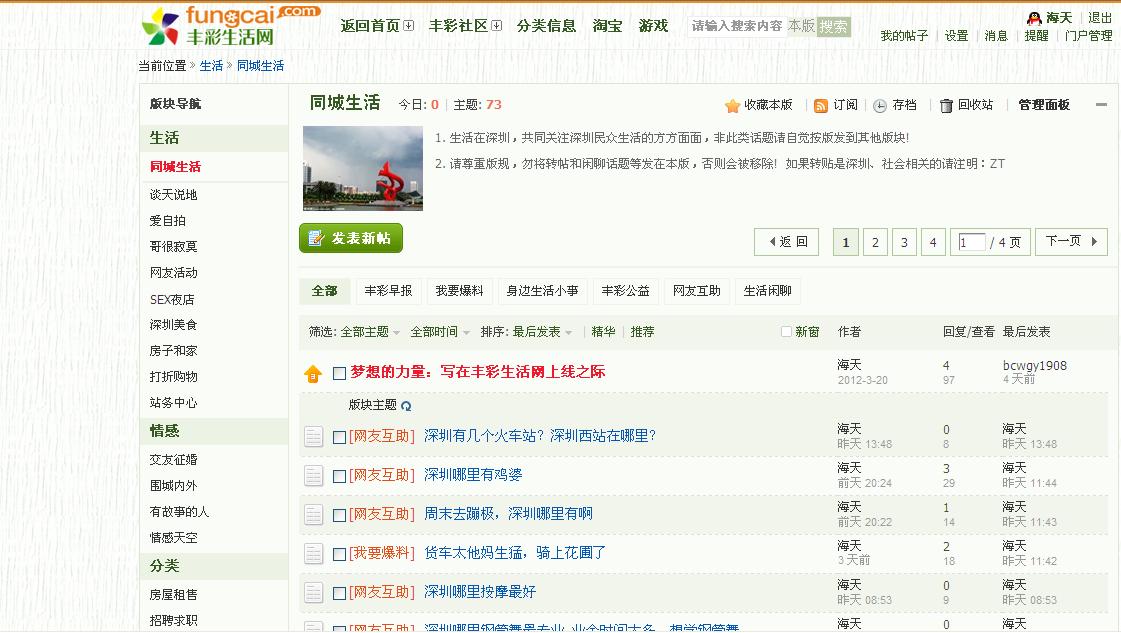This screenshot has width=1121, height=633.
Task: Open 房屋租售 in sidebar
Action: (174, 594)
